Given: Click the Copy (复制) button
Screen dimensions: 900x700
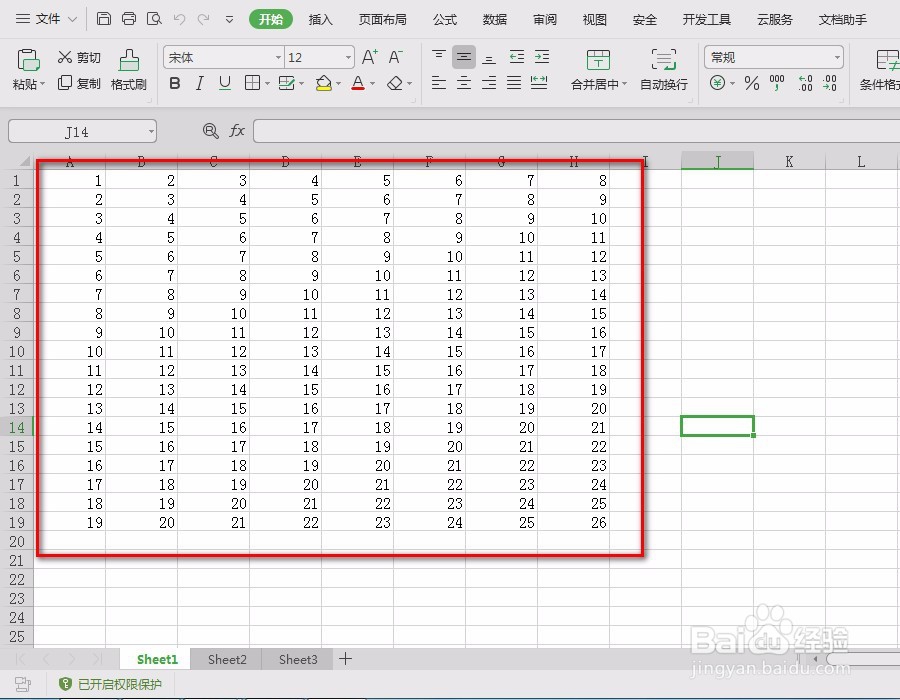Looking at the screenshot, I should point(79,83).
